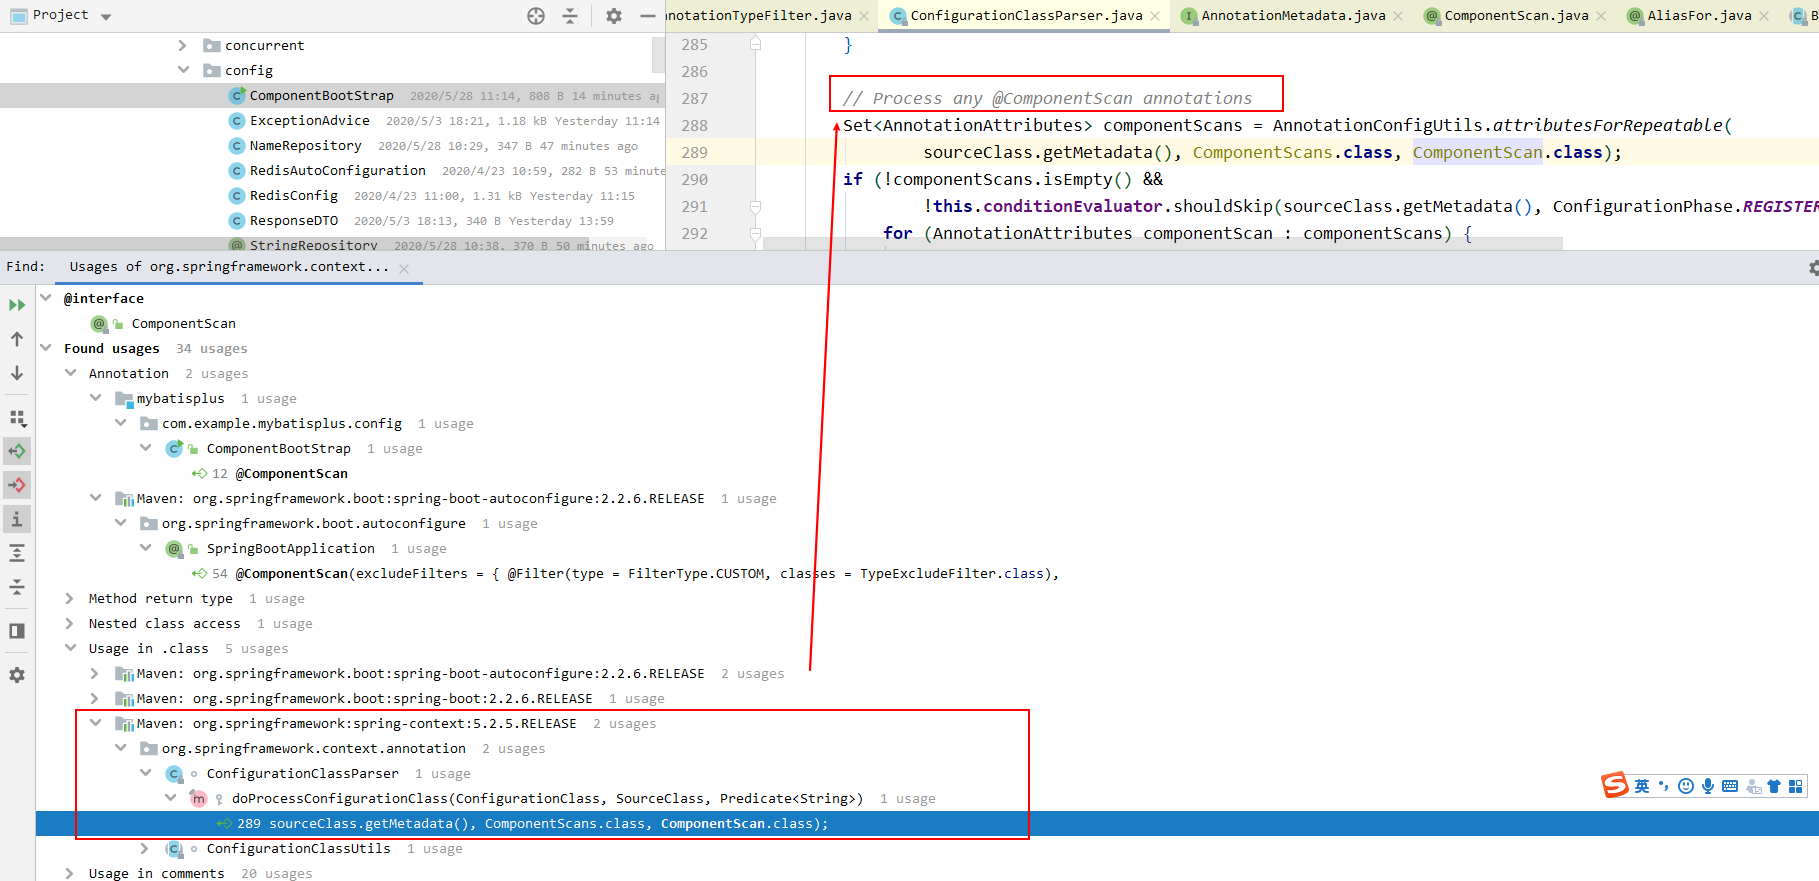The width and height of the screenshot is (1819, 881).
Task: Click Sogou voice input microphone
Action: [x=1708, y=786]
